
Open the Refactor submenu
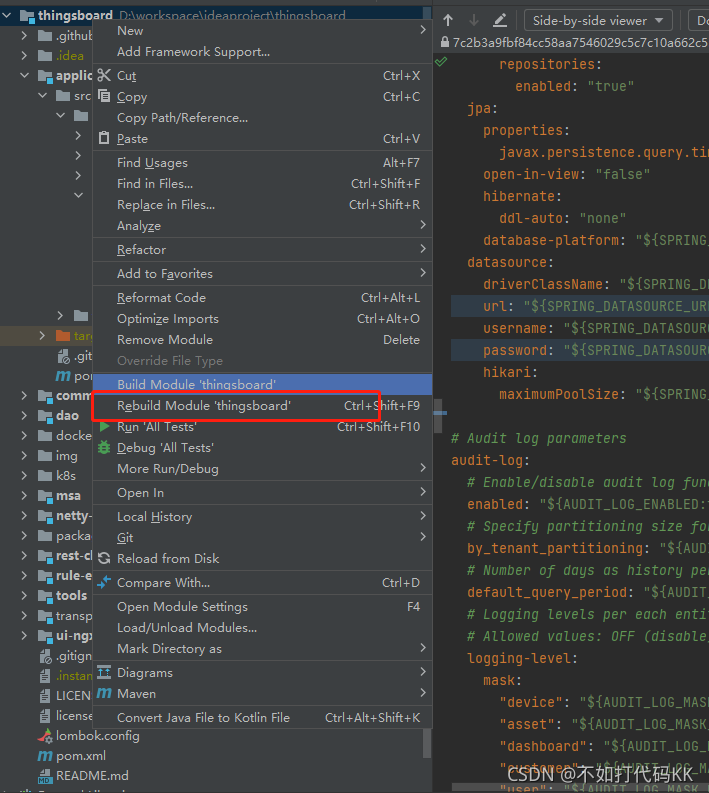coord(262,249)
